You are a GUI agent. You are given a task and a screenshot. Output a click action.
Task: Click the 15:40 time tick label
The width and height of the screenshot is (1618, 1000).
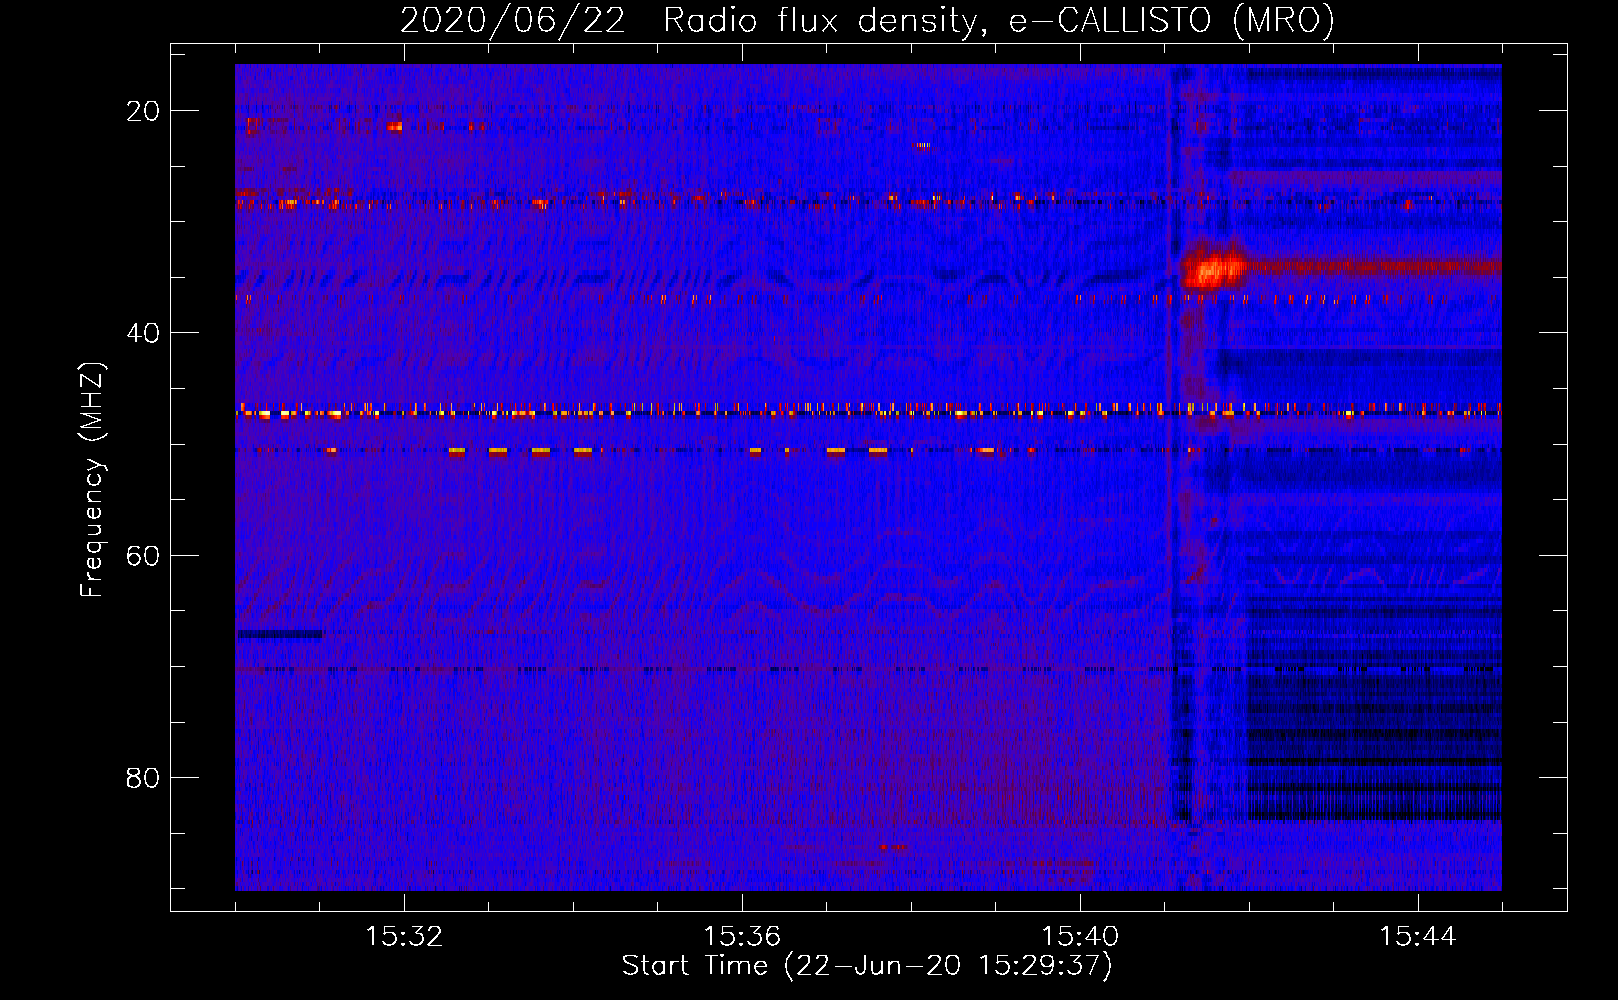pyautogui.click(x=1080, y=937)
